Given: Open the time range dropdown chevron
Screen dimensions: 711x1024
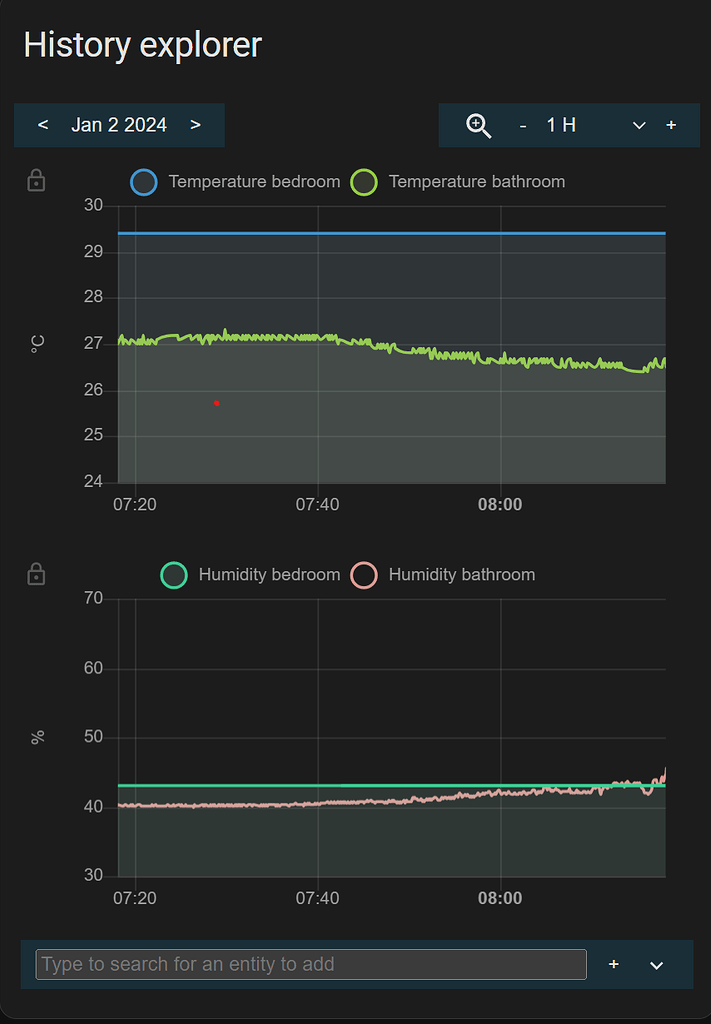Looking at the screenshot, I should pos(639,125).
